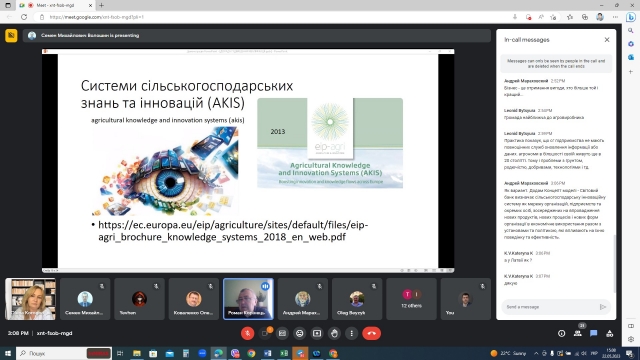Open Windows Start menu
The height and width of the screenshot is (360, 640).
(x=8, y=353)
